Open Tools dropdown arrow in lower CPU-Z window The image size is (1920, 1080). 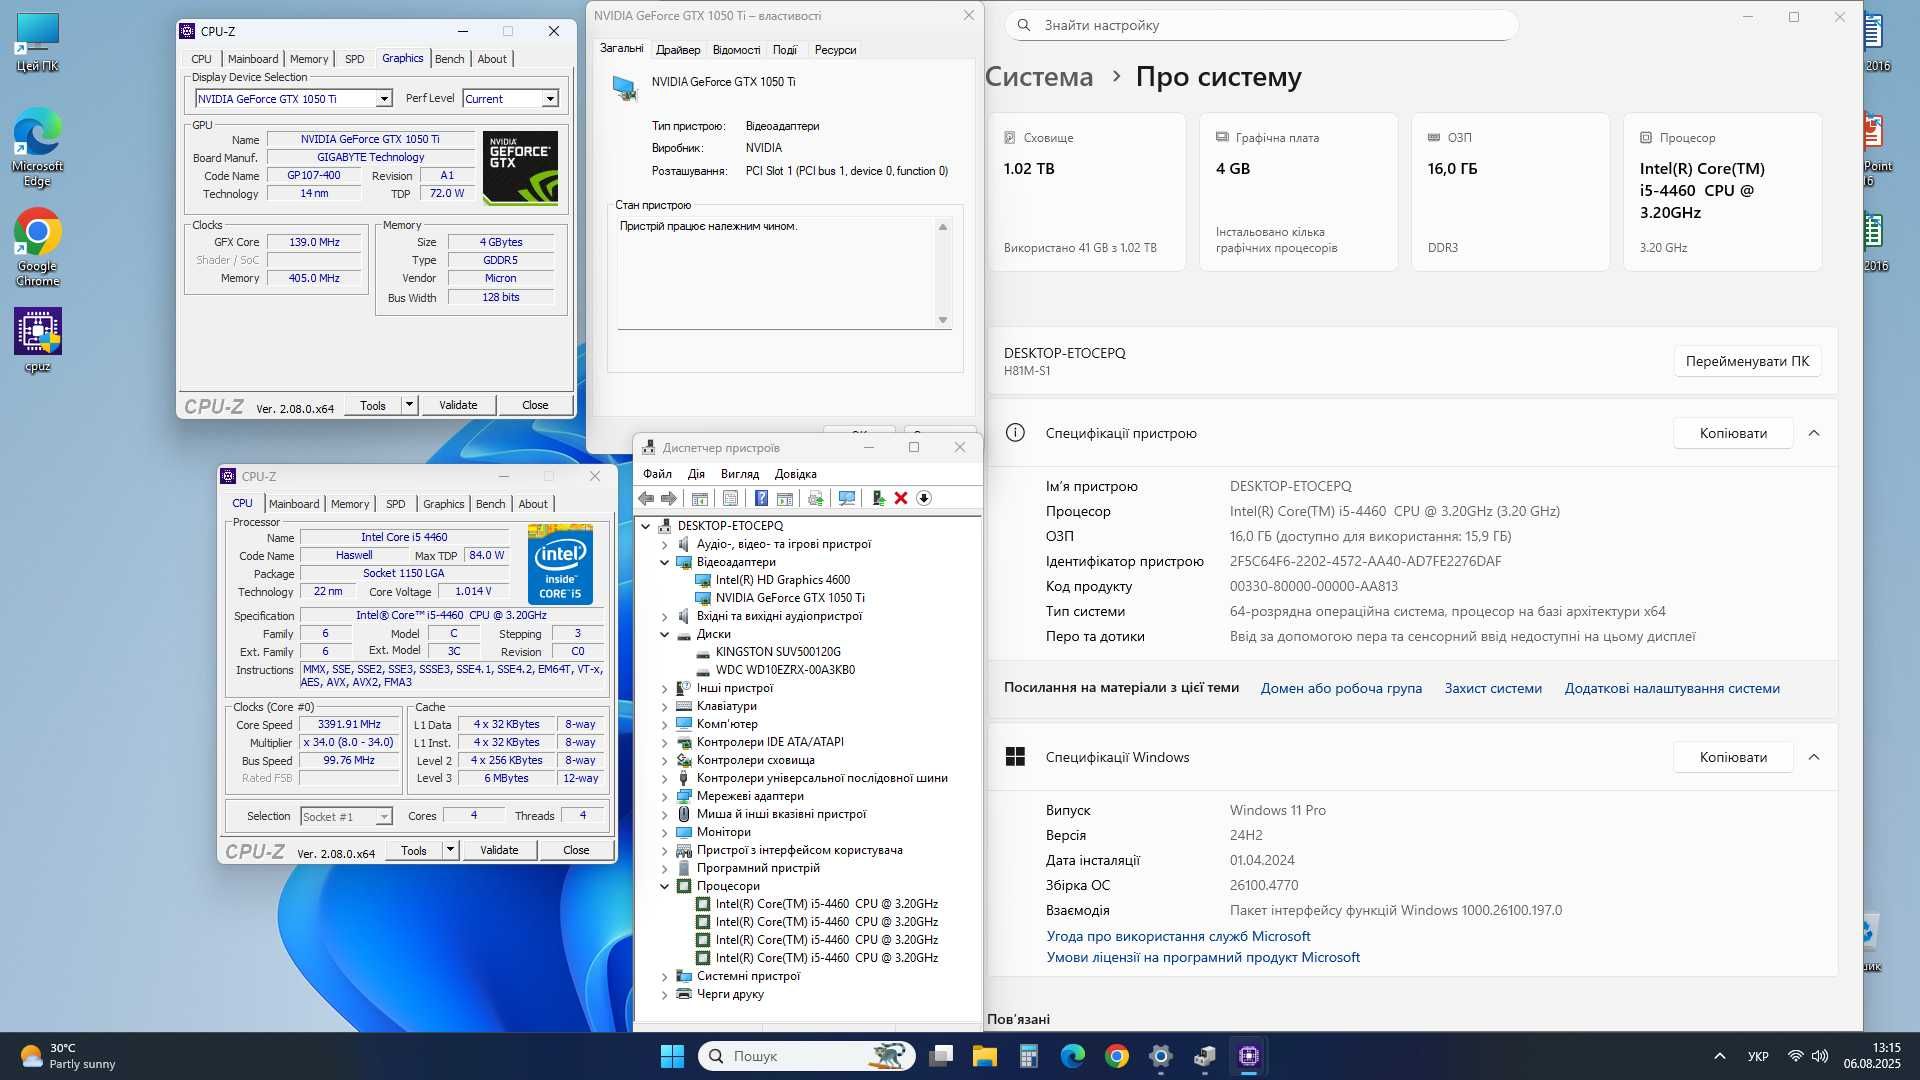[x=450, y=850]
